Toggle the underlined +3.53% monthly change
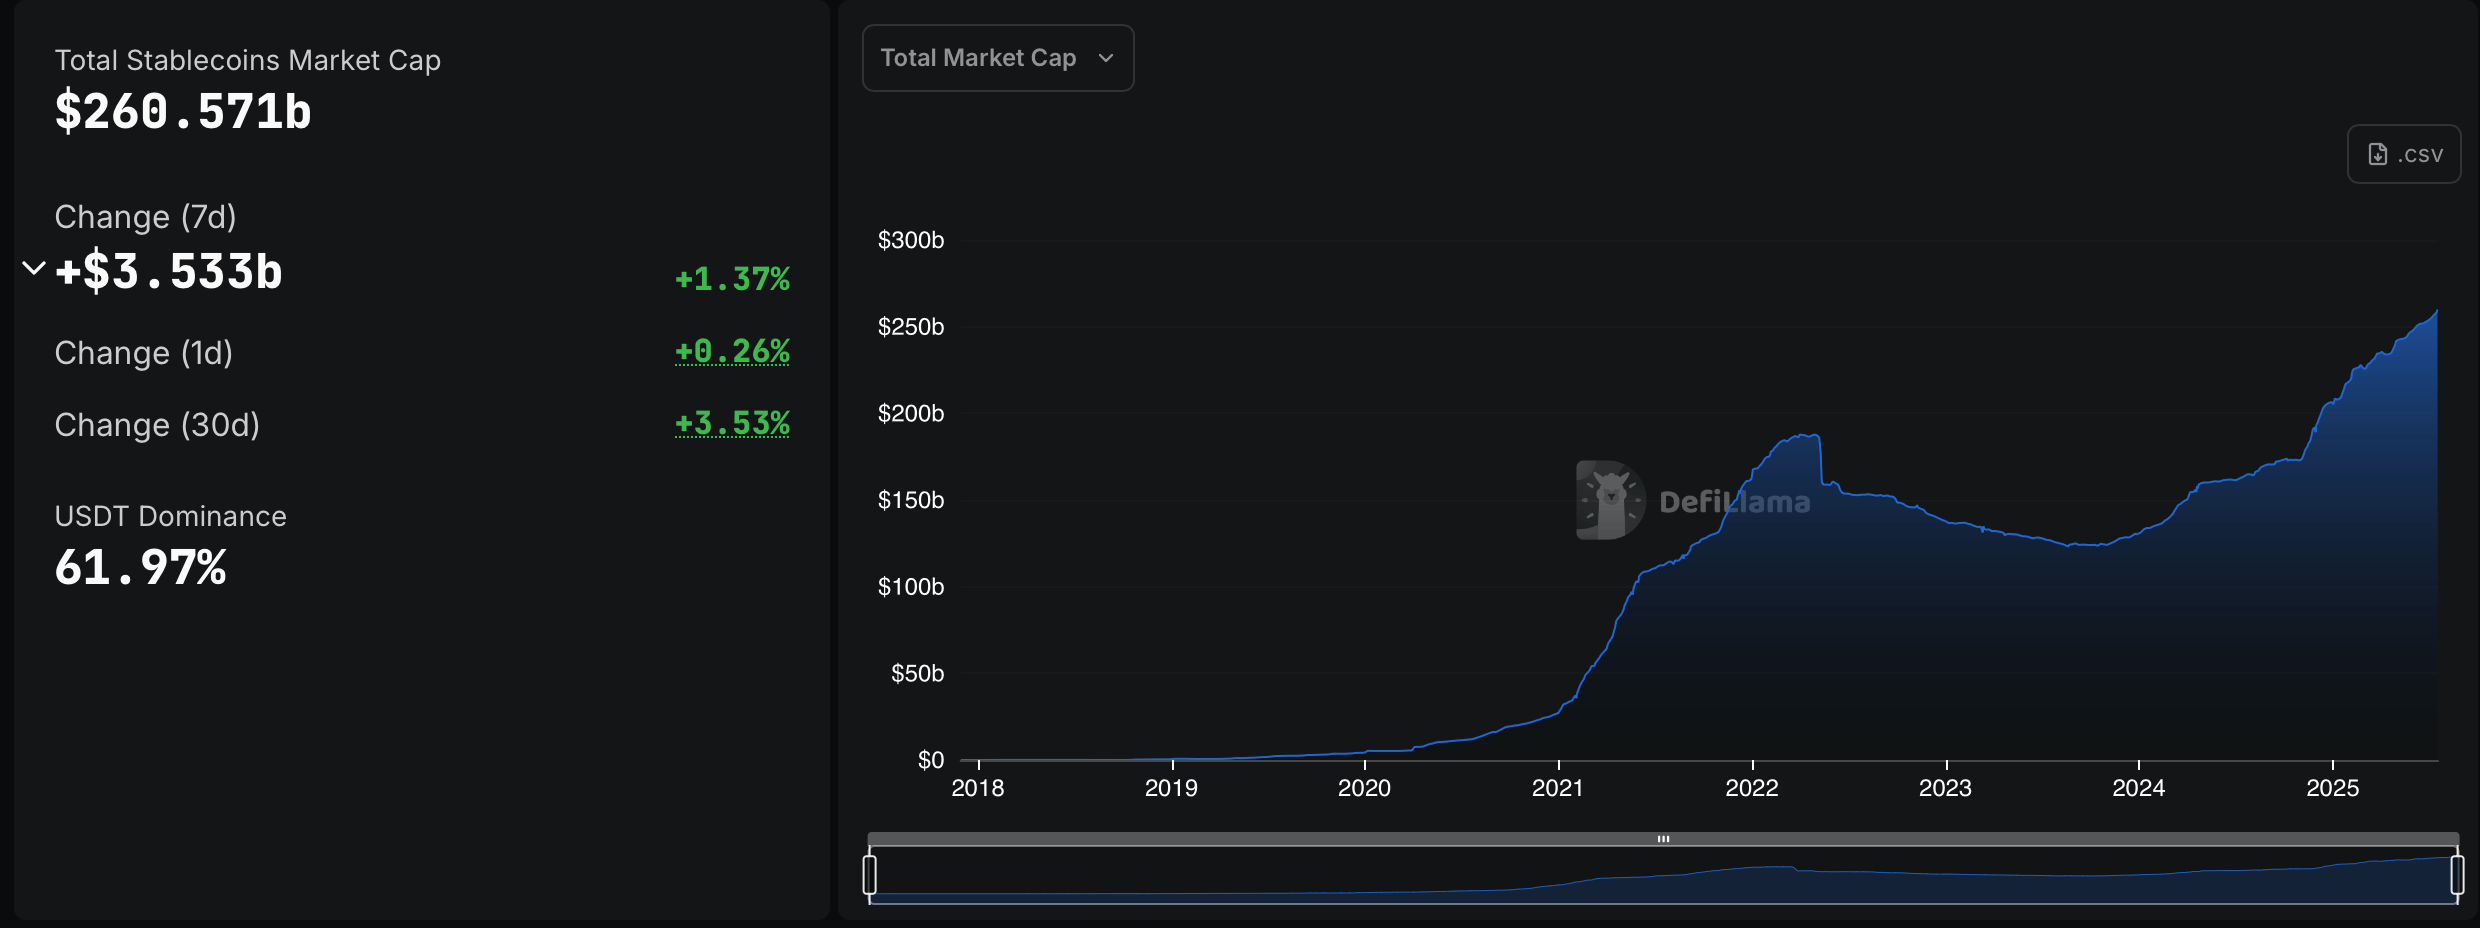This screenshot has width=2480, height=928. click(x=733, y=424)
